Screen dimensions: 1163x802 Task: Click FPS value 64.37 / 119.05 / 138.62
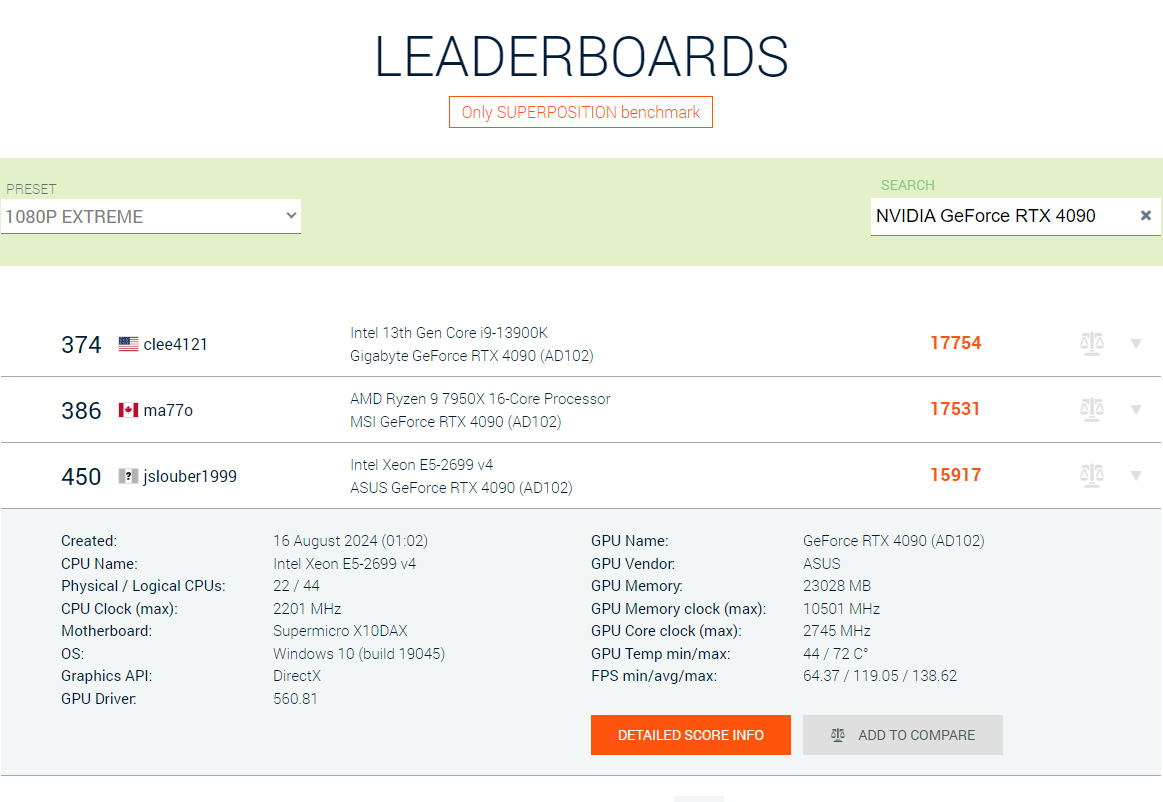(880, 677)
